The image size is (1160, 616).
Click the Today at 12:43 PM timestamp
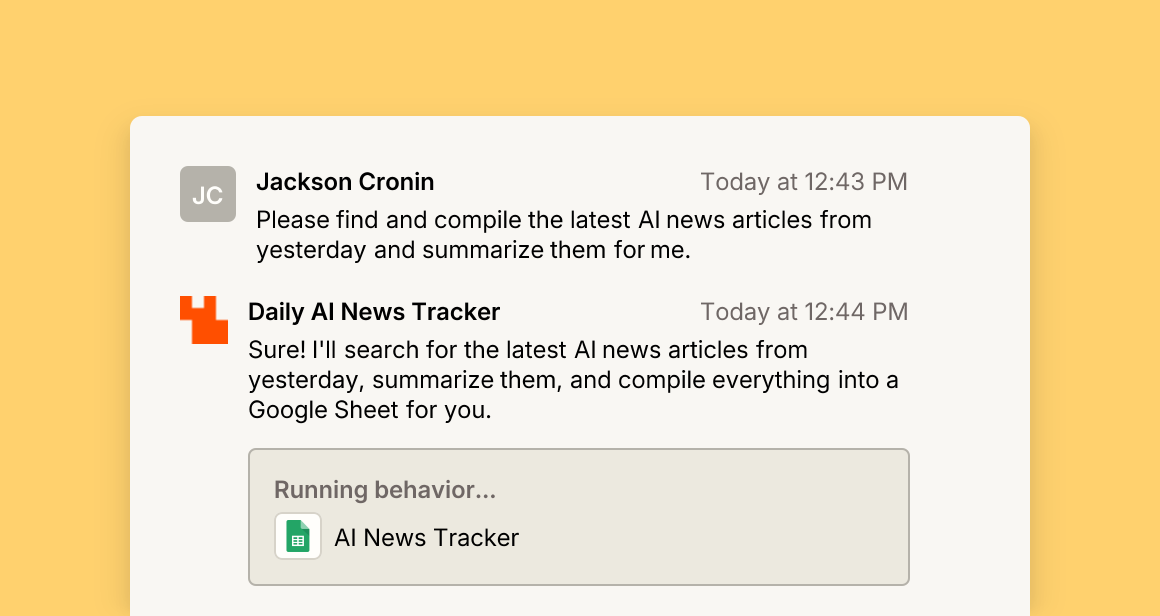click(x=804, y=182)
